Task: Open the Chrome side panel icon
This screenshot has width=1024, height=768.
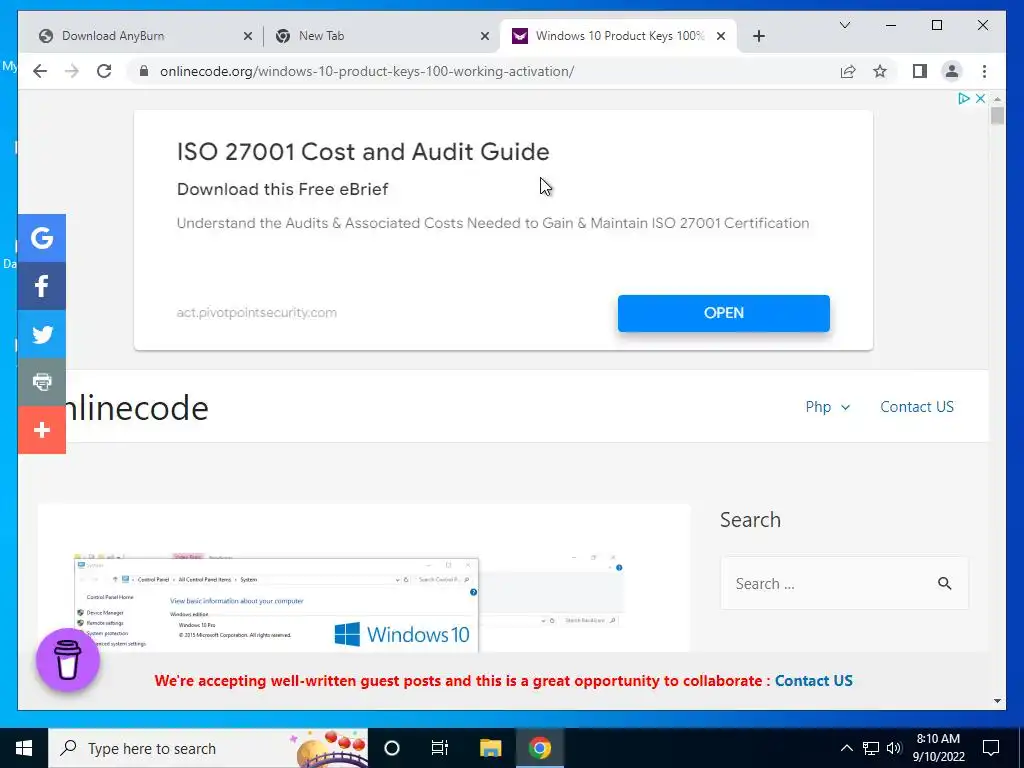Action: coord(920,71)
